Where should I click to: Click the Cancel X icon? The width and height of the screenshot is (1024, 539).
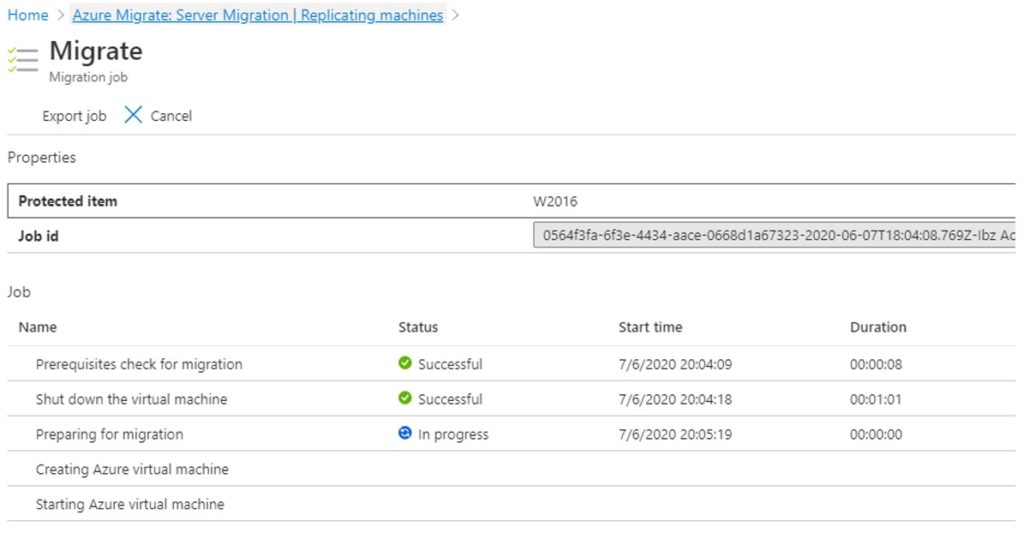pos(133,115)
